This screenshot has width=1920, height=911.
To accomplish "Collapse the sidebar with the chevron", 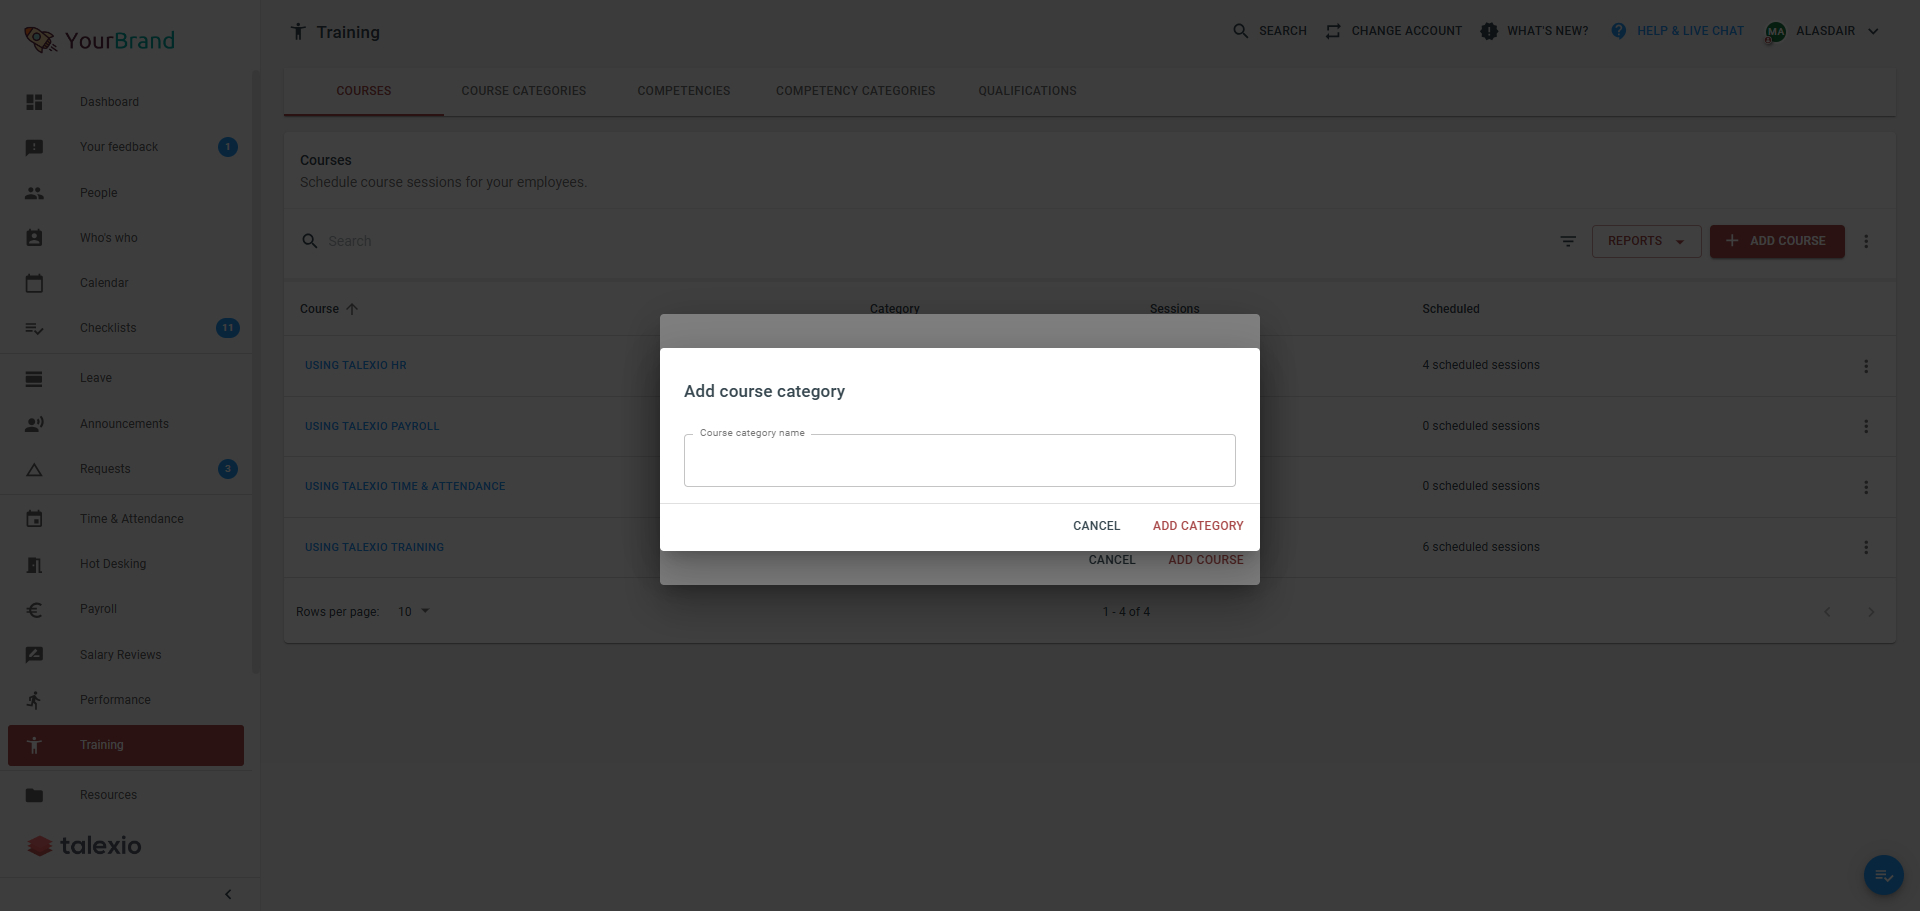I will (228, 894).
